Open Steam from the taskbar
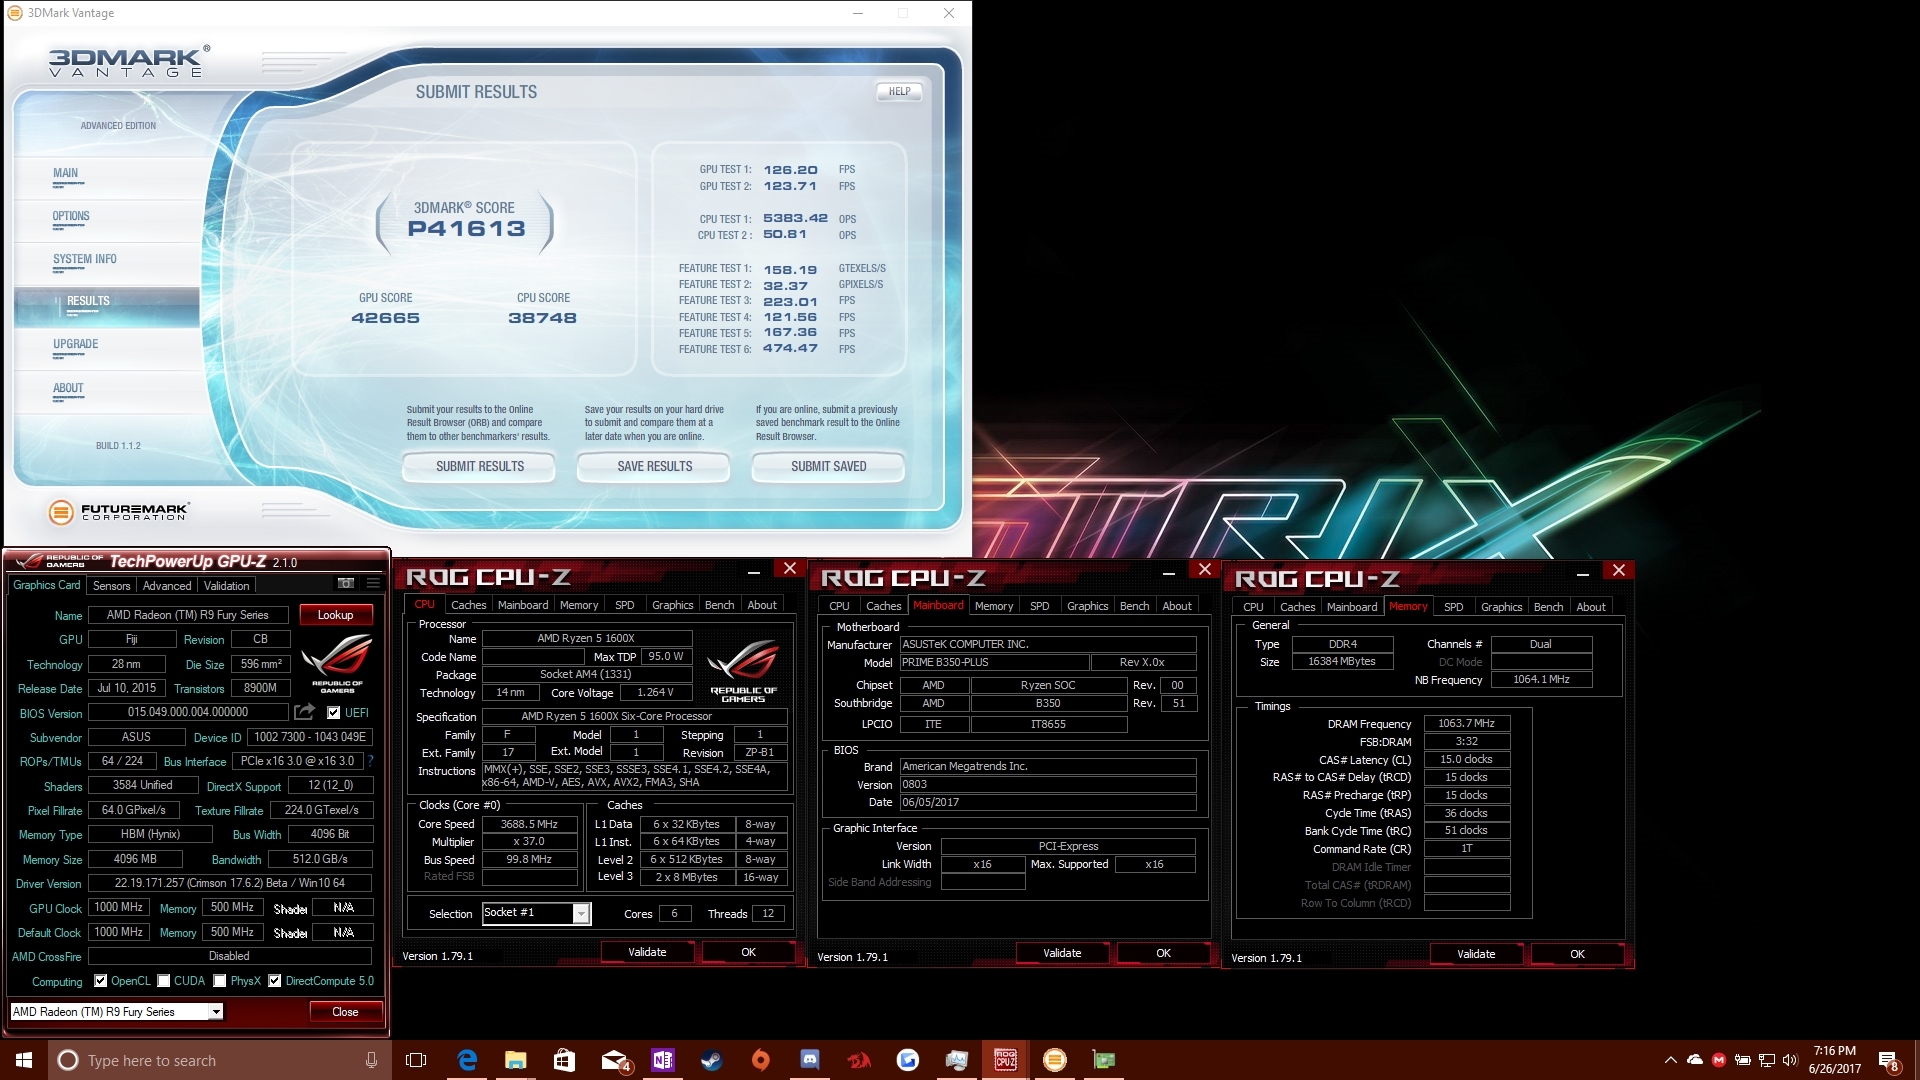Viewport: 1920px width, 1080px height. pyautogui.click(x=711, y=1060)
